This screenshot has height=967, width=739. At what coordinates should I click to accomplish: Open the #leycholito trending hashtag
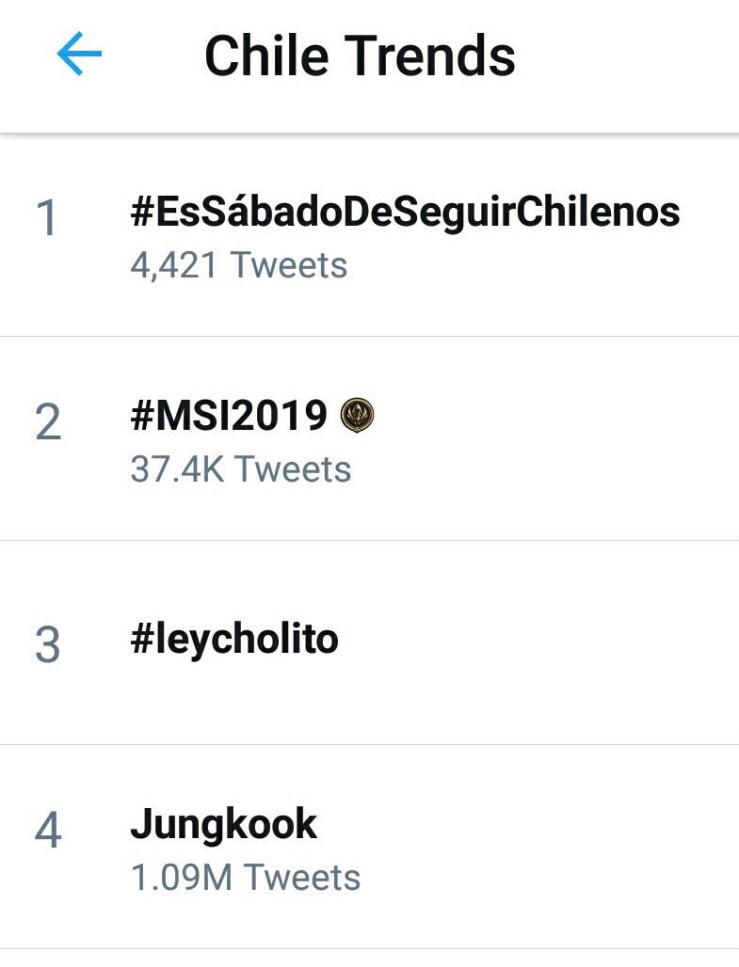coord(234,639)
